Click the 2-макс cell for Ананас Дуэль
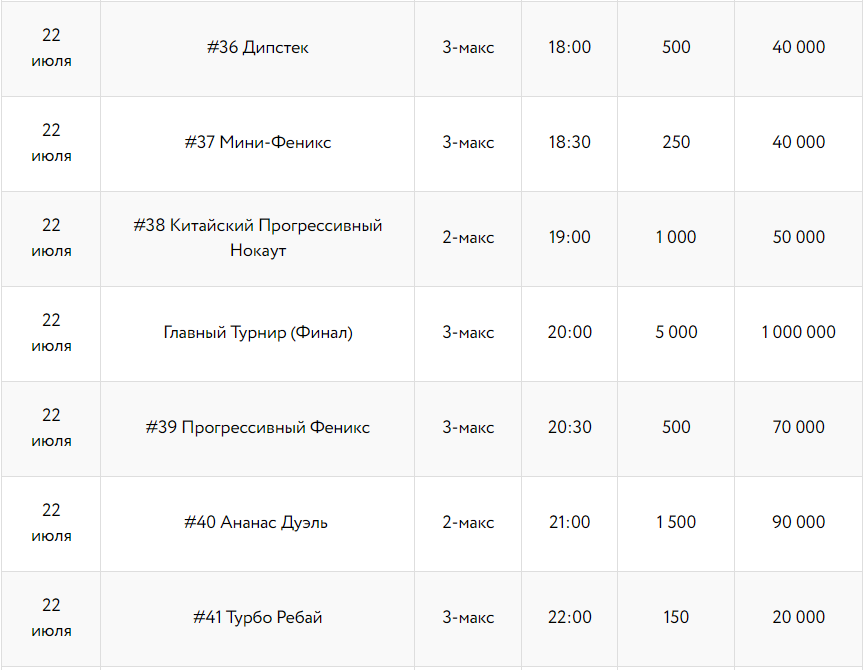The width and height of the screenshot is (865, 670). click(468, 522)
